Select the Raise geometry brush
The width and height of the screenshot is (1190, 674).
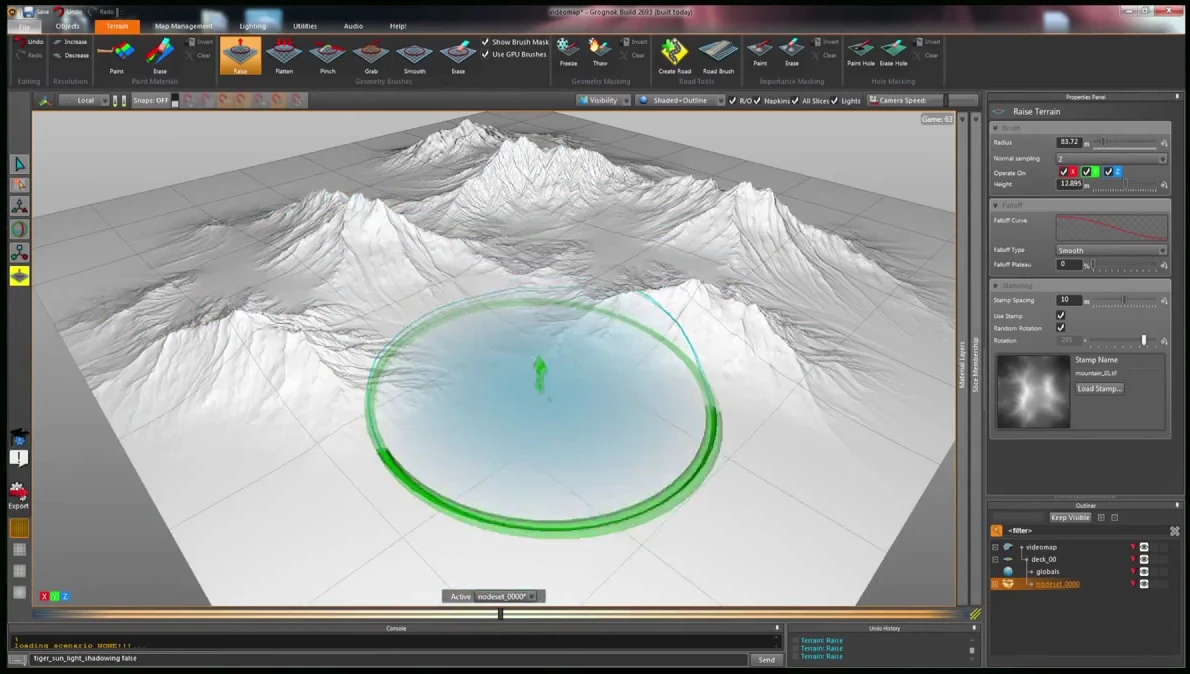pos(241,55)
